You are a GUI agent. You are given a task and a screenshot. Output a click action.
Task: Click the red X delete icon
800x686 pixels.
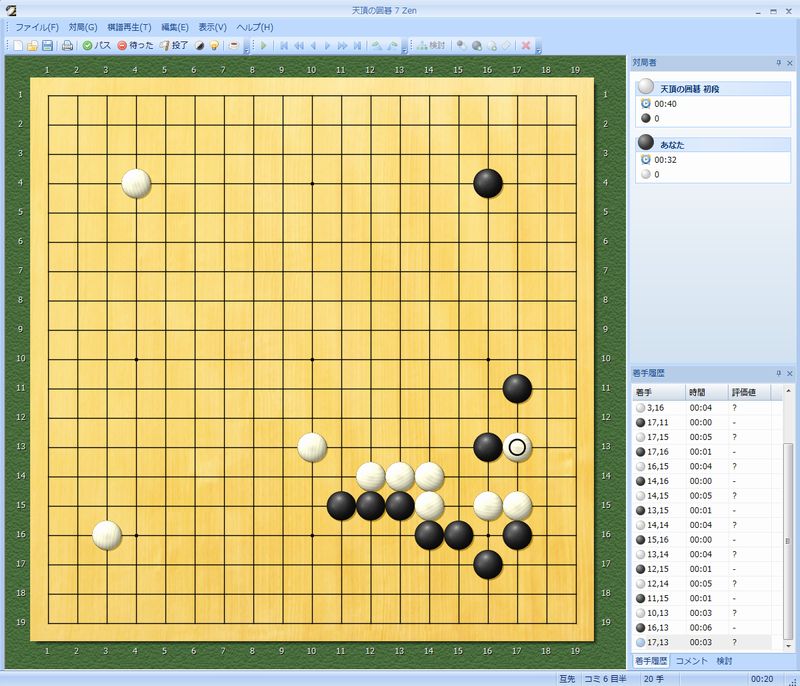click(526, 45)
